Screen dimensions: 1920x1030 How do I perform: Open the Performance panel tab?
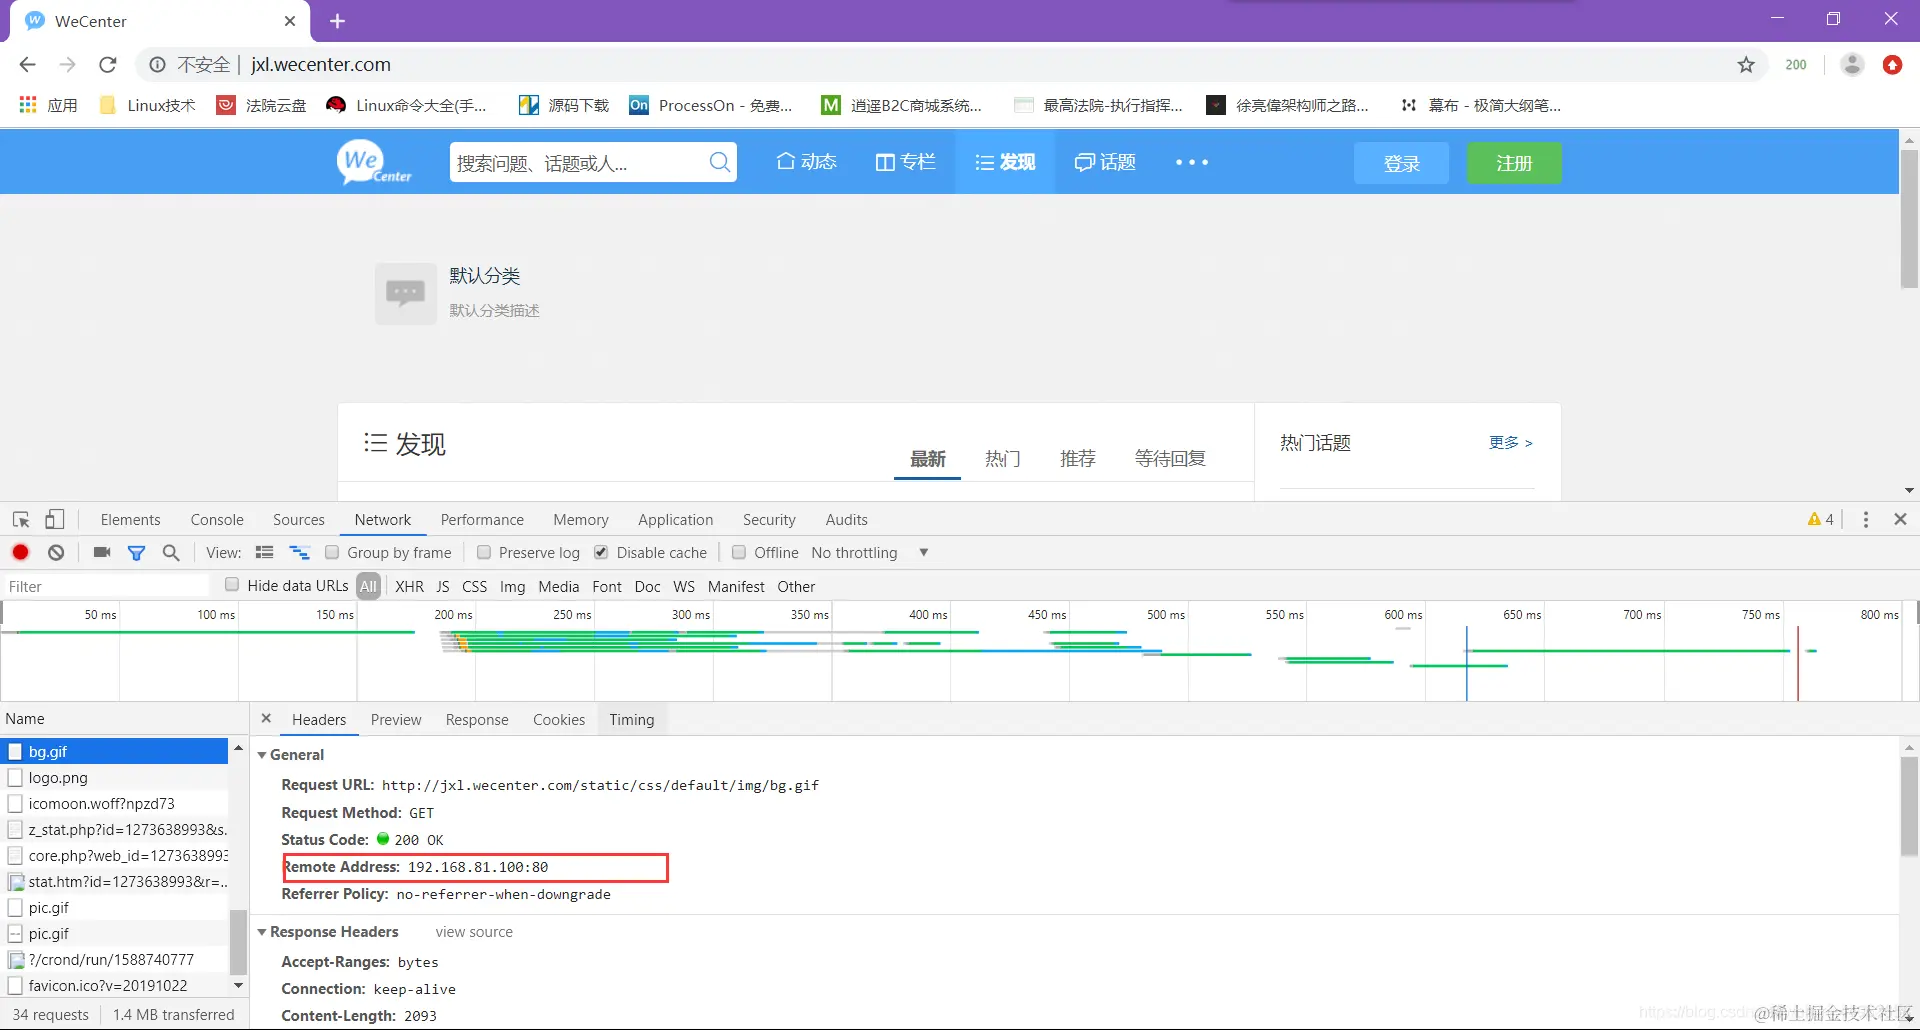click(482, 519)
